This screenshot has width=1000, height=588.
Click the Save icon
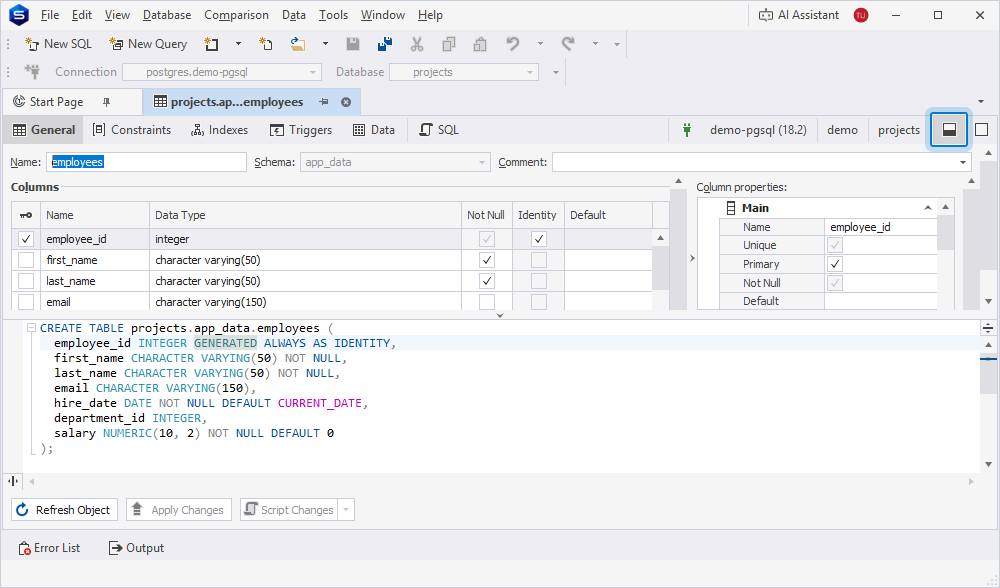tap(353, 44)
